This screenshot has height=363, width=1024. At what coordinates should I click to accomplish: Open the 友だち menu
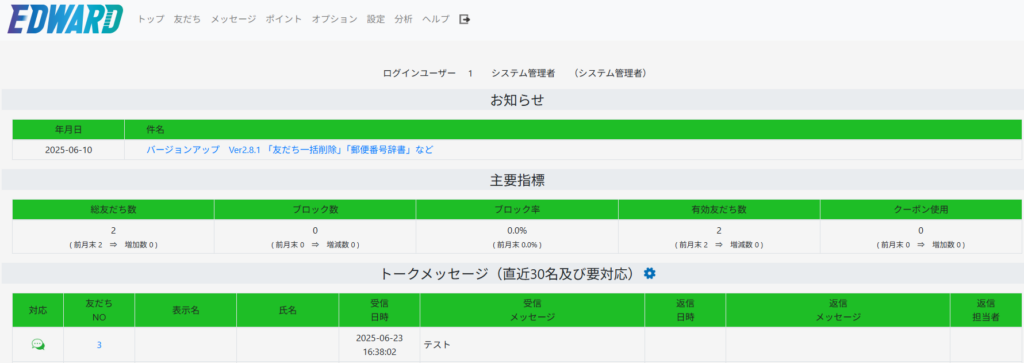click(187, 19)
